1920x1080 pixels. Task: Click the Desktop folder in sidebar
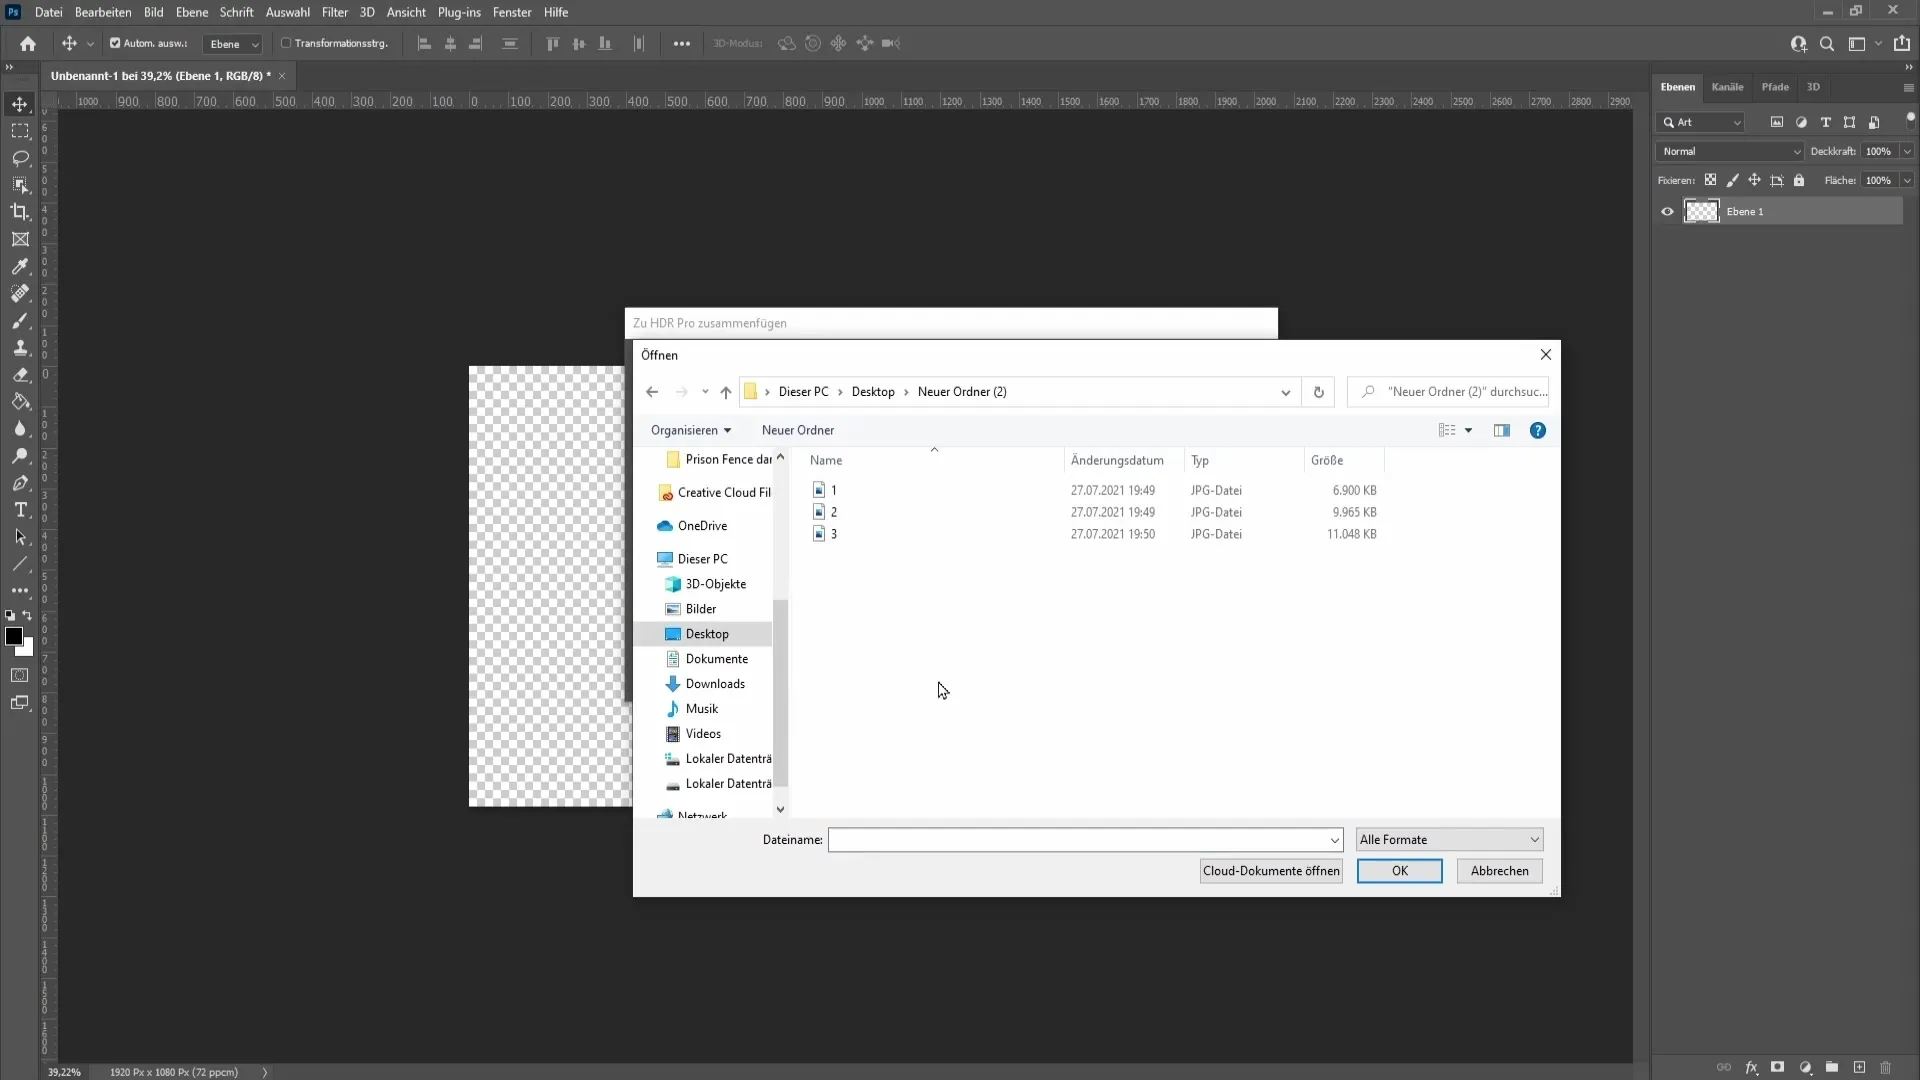pyautogui.click(x=709, y=634)
